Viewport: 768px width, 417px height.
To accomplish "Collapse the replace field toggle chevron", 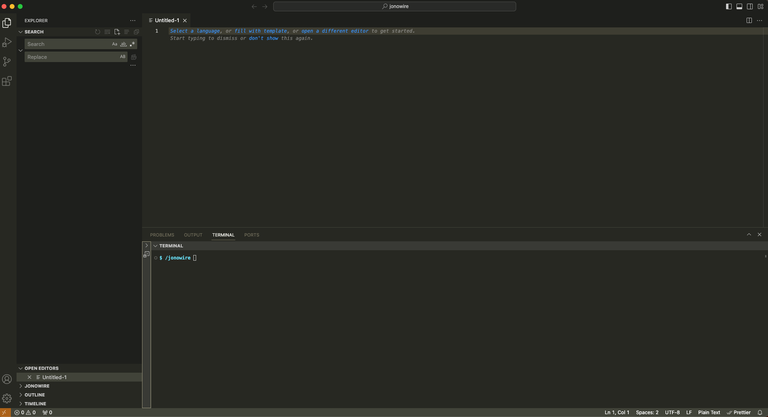I will [x=21, y=50].
